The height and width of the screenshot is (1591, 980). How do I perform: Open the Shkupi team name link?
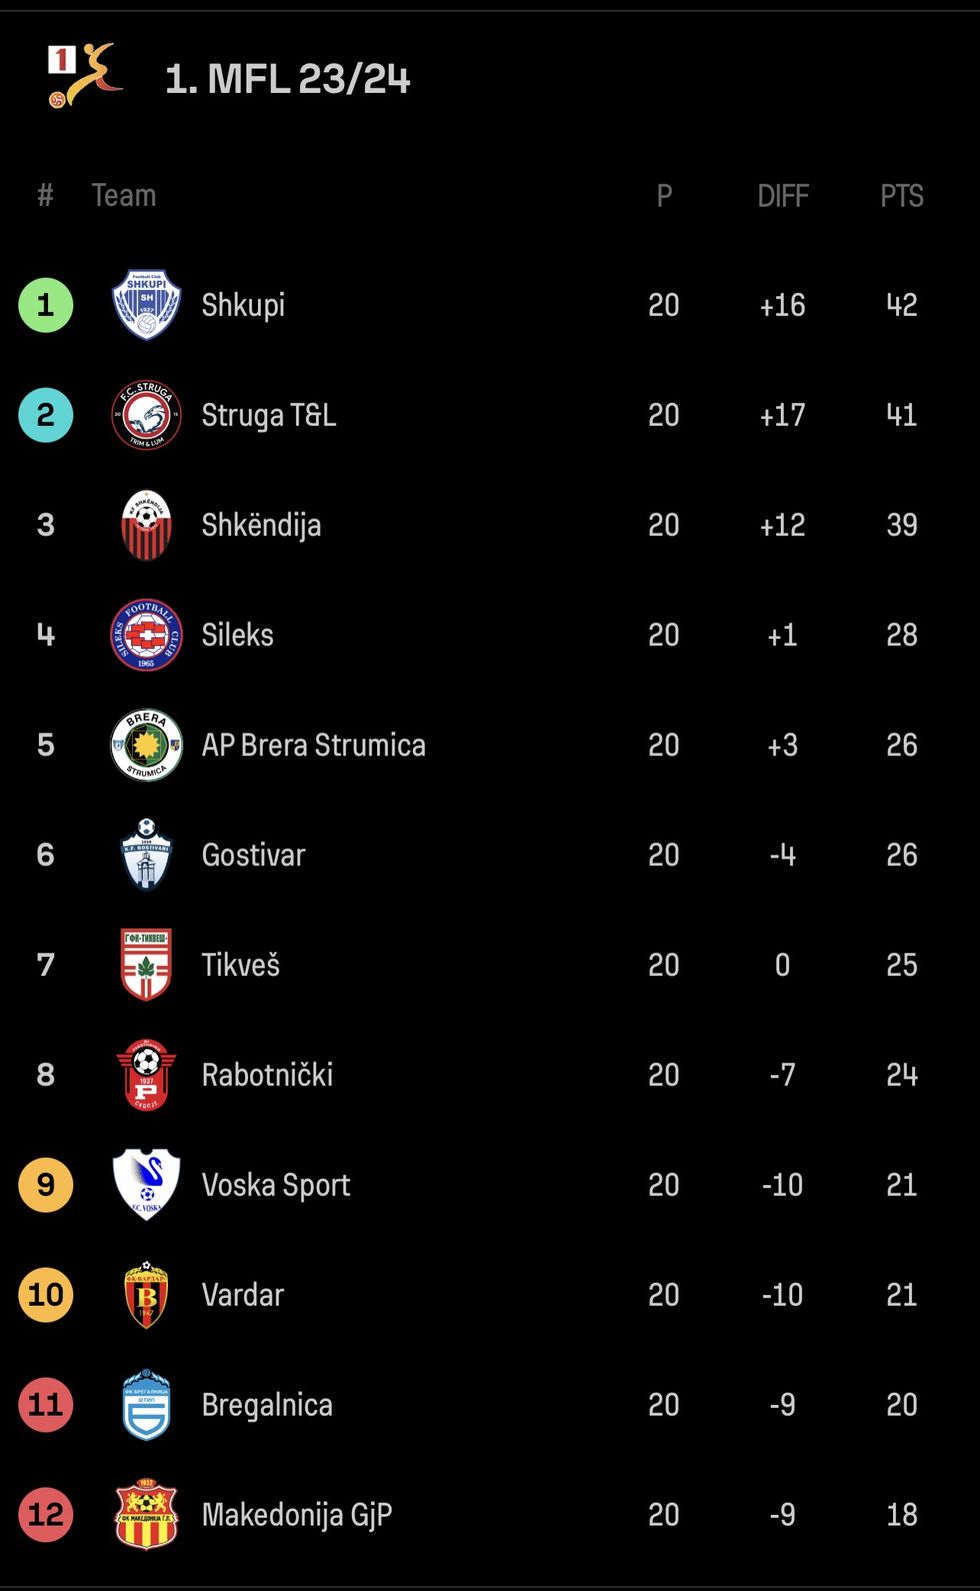point(243,305)
